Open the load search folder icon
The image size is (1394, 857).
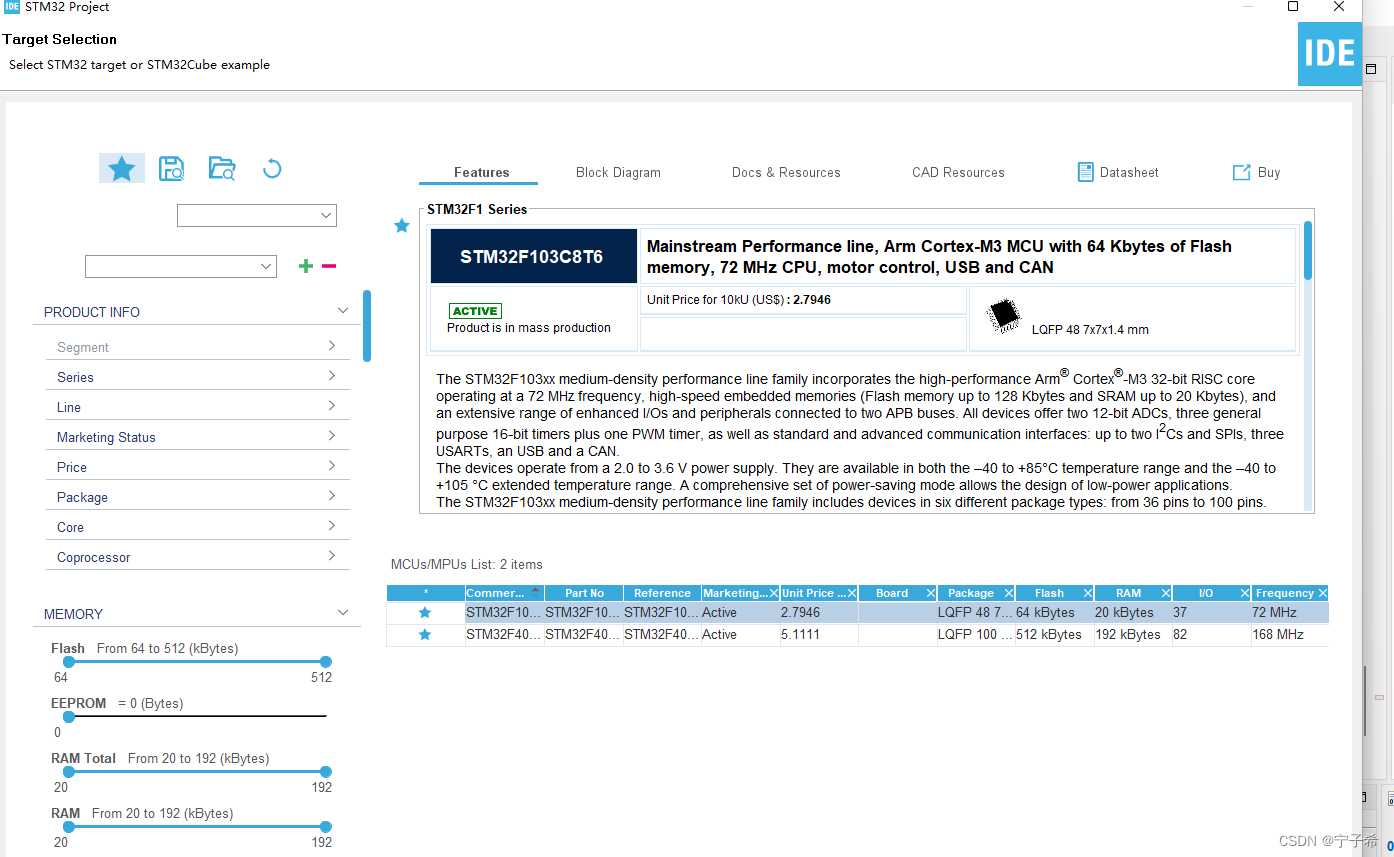[x=222, y=168]
